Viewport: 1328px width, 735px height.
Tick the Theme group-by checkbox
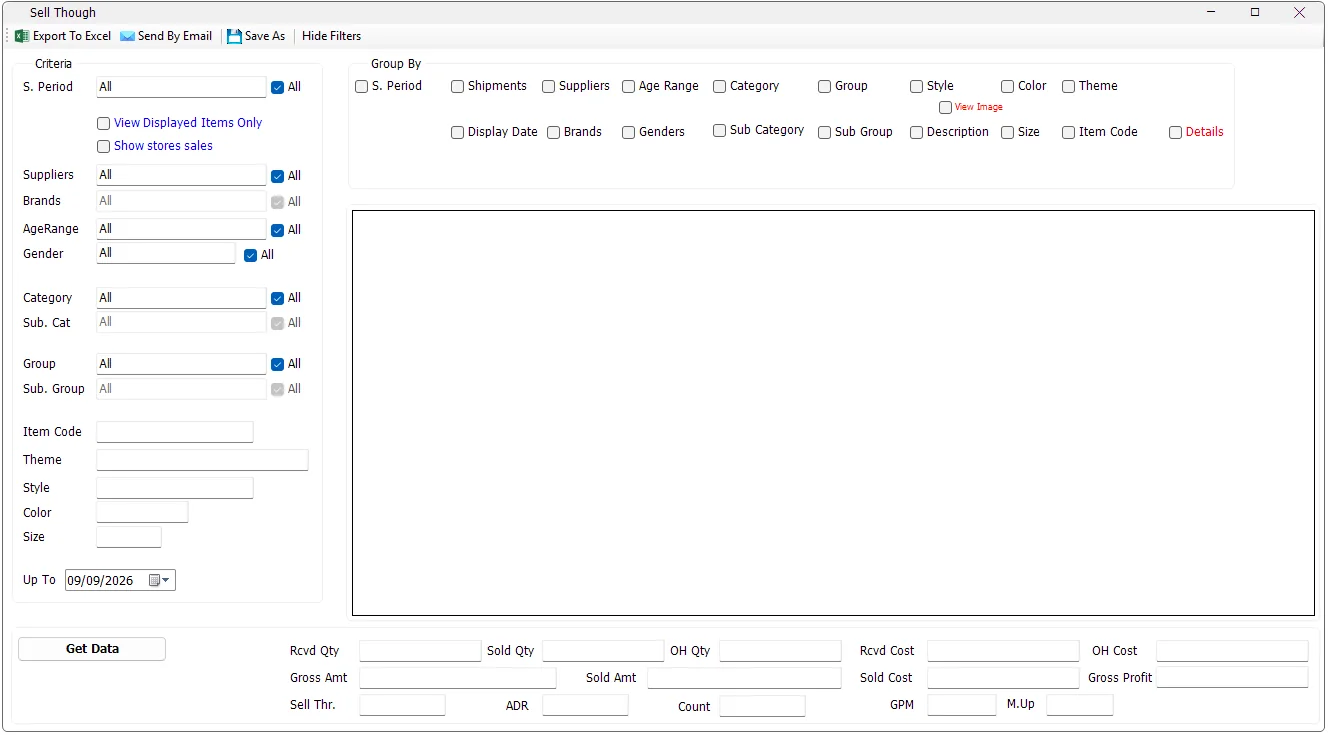(1068, 87)
